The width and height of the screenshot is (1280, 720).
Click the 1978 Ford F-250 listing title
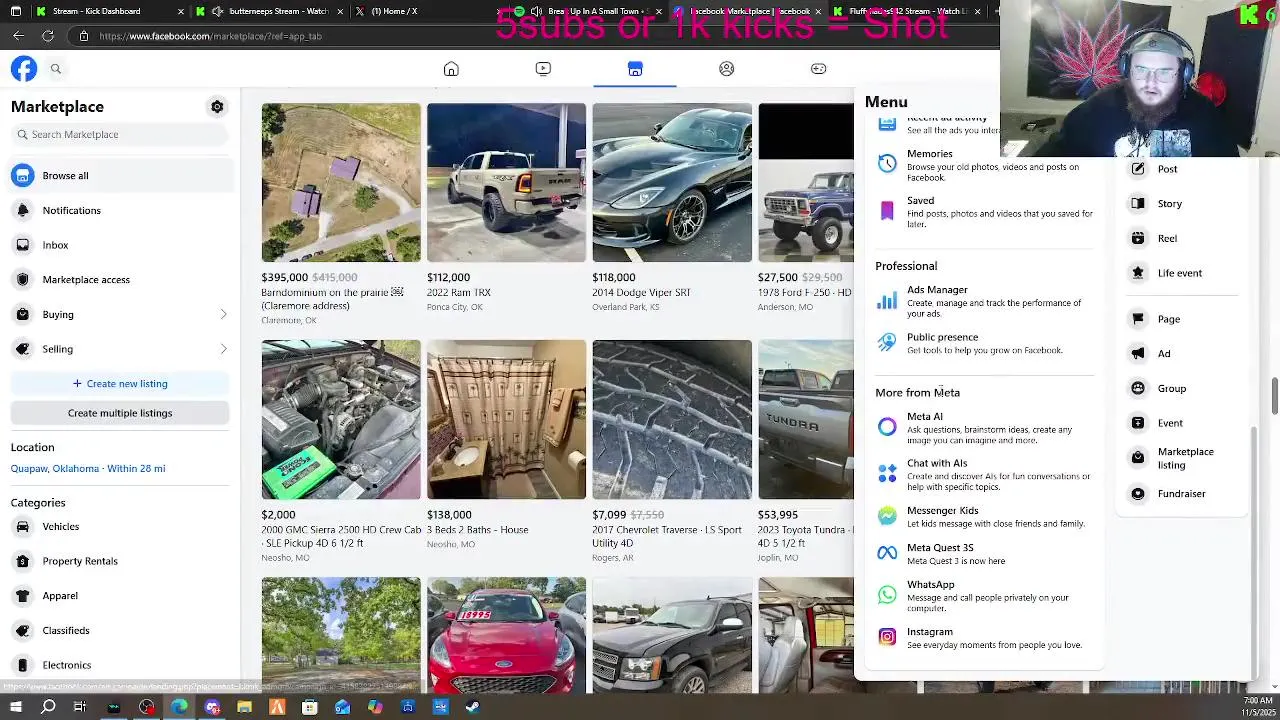[805, 293]
